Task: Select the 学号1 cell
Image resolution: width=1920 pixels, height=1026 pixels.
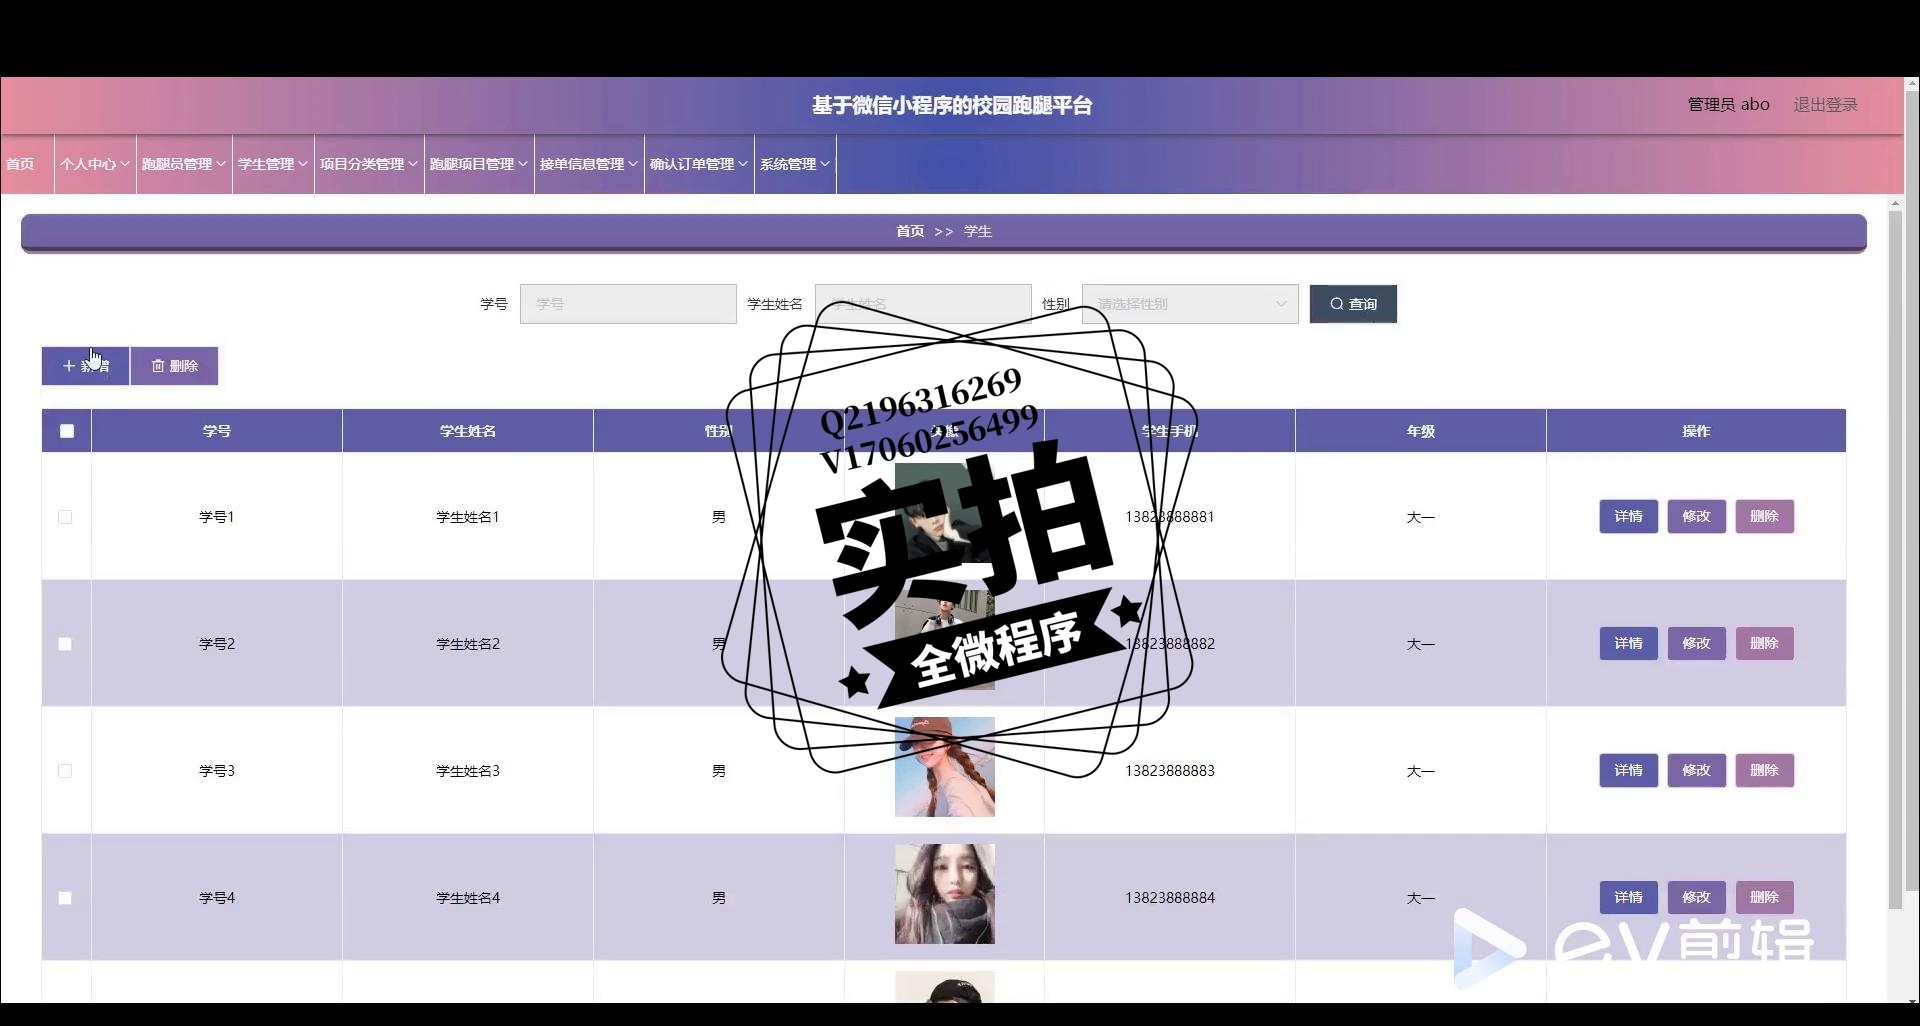Action: tap(217, 517)
